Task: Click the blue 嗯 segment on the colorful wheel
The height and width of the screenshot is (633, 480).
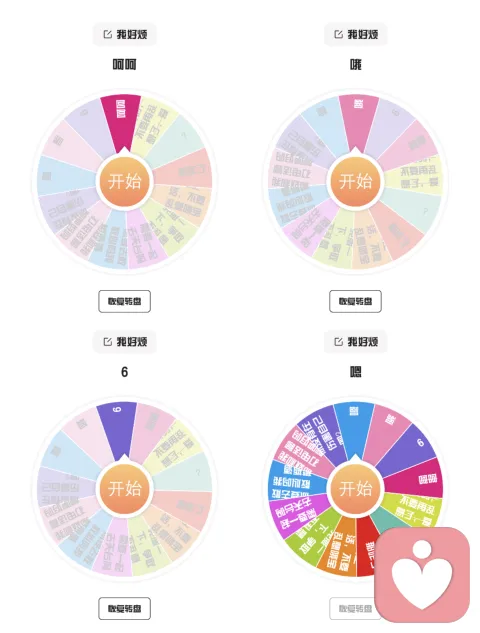Action: click(354, 426)
